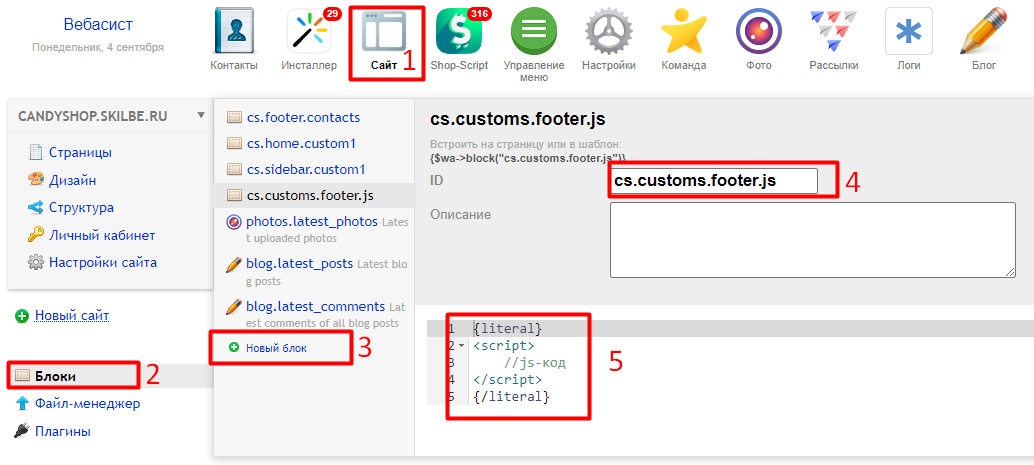Collapse the script tag on line 2

pyautogui.click(x=461, y=346)
